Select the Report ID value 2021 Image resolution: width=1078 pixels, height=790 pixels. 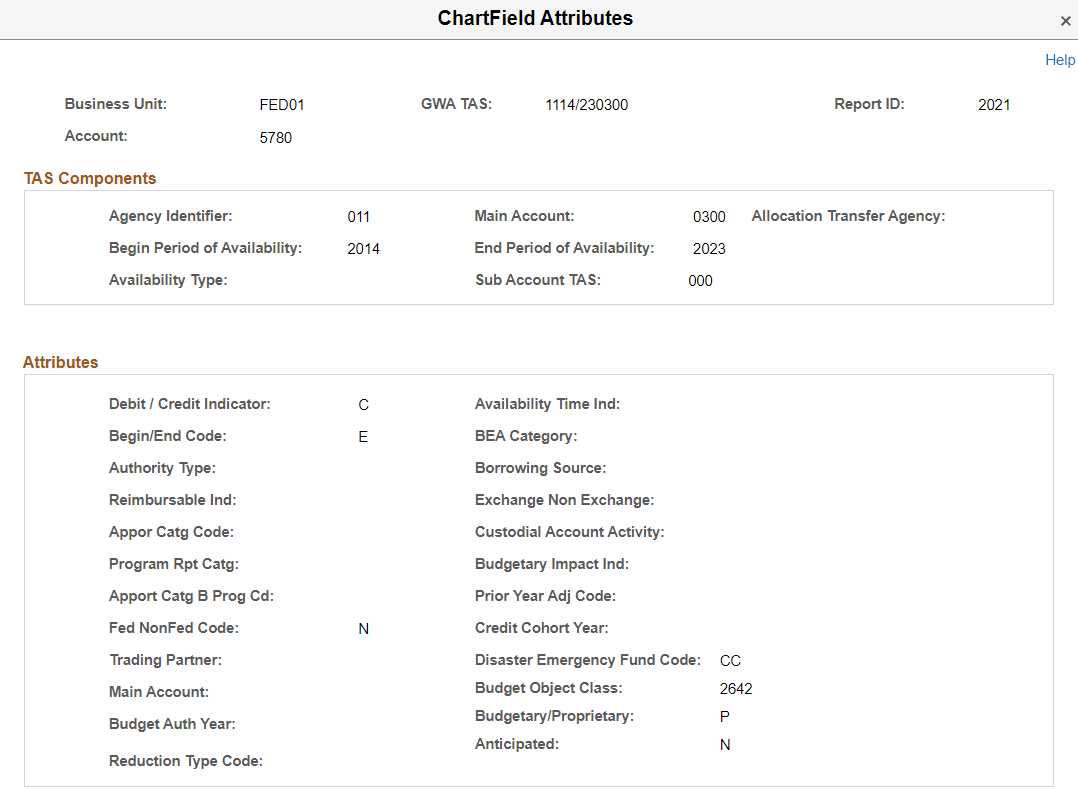(994, 104)
